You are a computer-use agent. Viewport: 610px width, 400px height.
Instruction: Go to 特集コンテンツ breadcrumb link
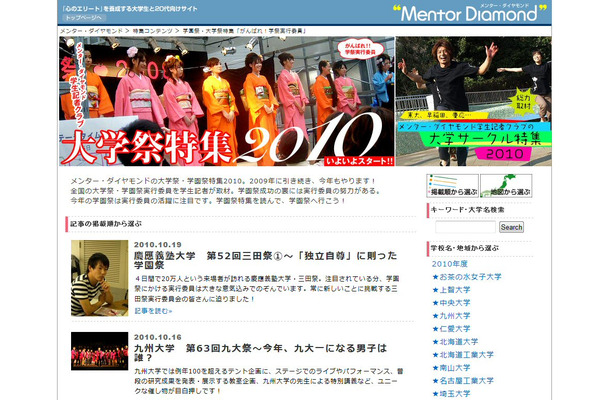(x=152, y=31)
